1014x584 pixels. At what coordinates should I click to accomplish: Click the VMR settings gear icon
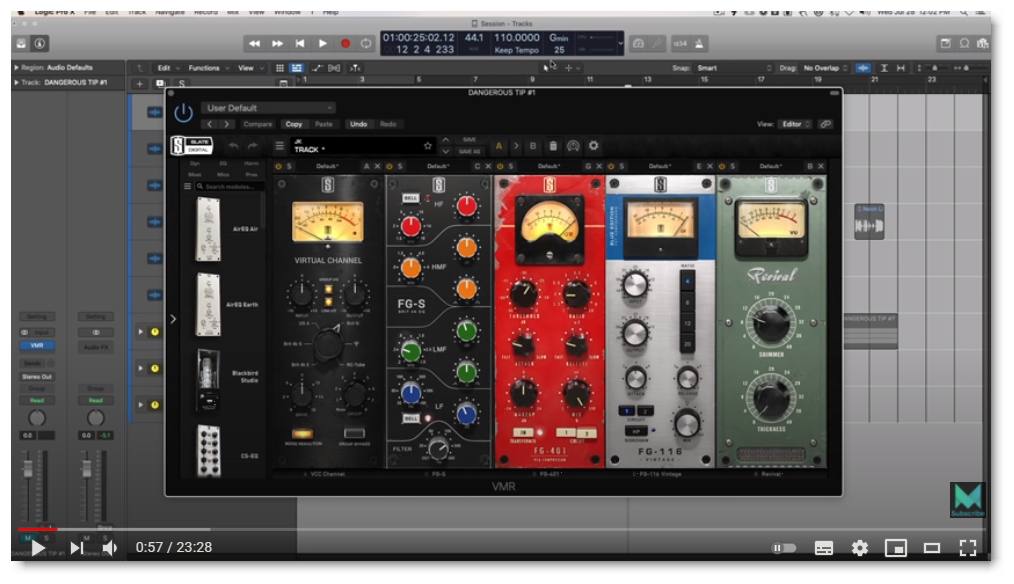[x=594, y=146]
